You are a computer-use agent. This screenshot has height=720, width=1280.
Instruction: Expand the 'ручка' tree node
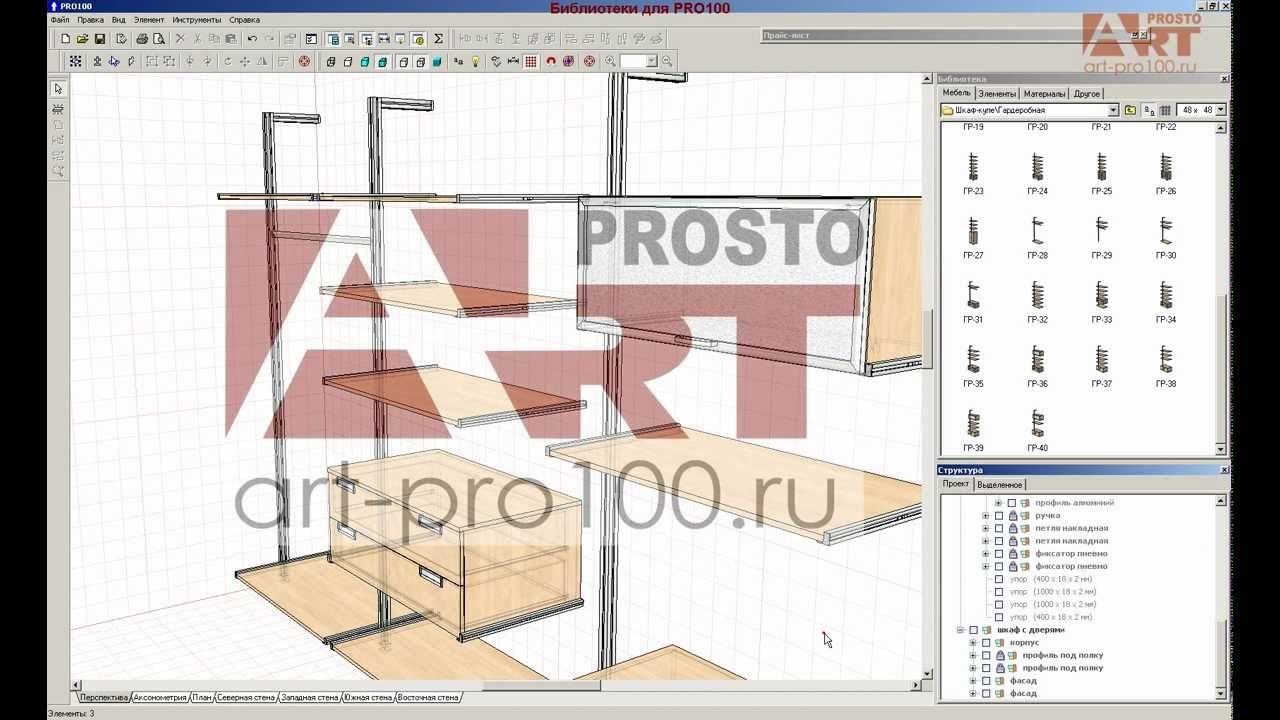[985, 515]
